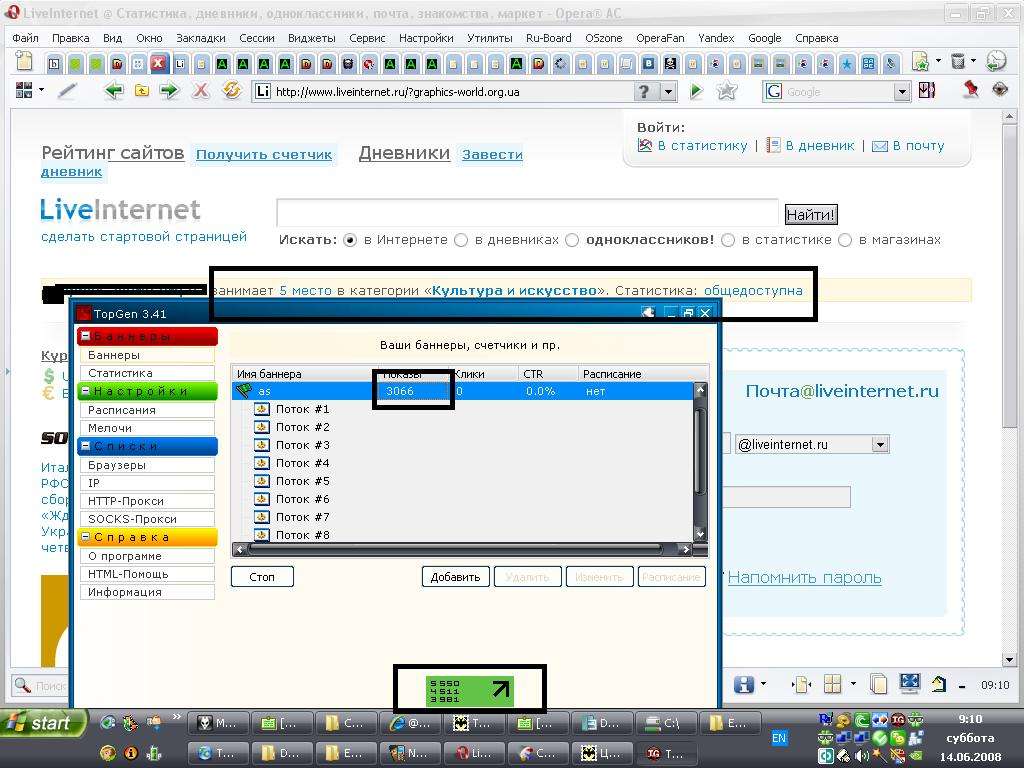
Task: Collapse the Баннеры section in TopGen
Action: [86, 336]
